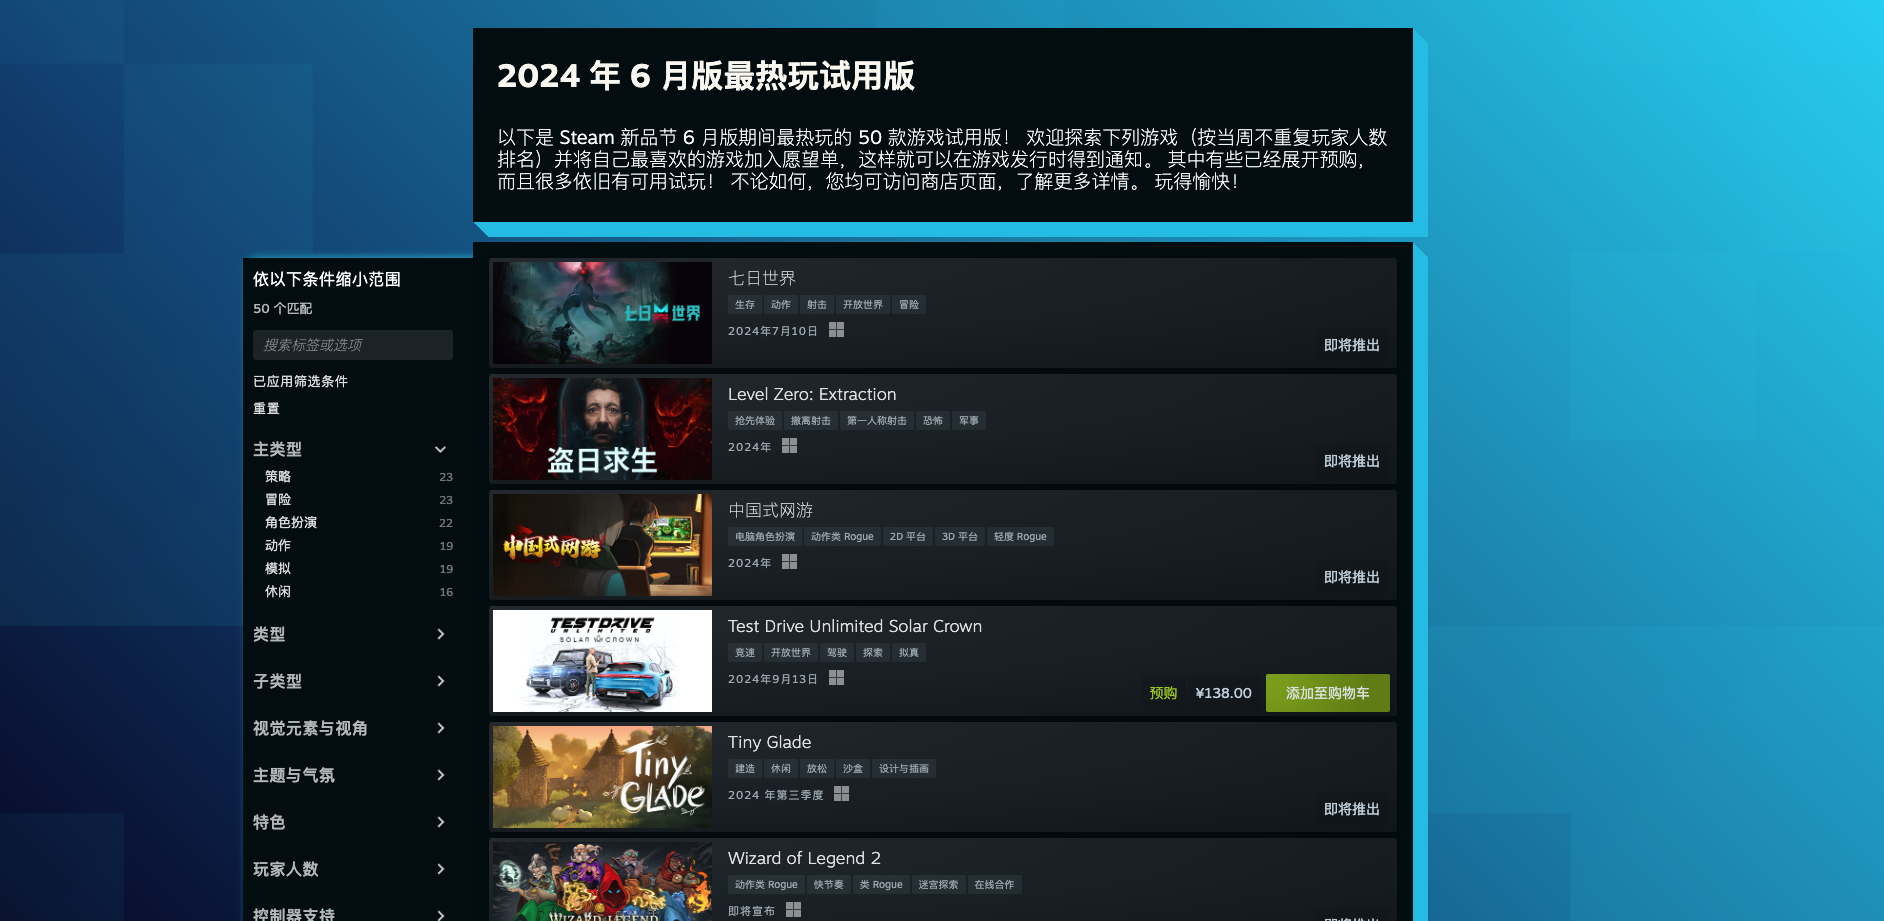
Task: Click Windows icon for Test Drive Unlimited
Action: click(x=836, y=678)
